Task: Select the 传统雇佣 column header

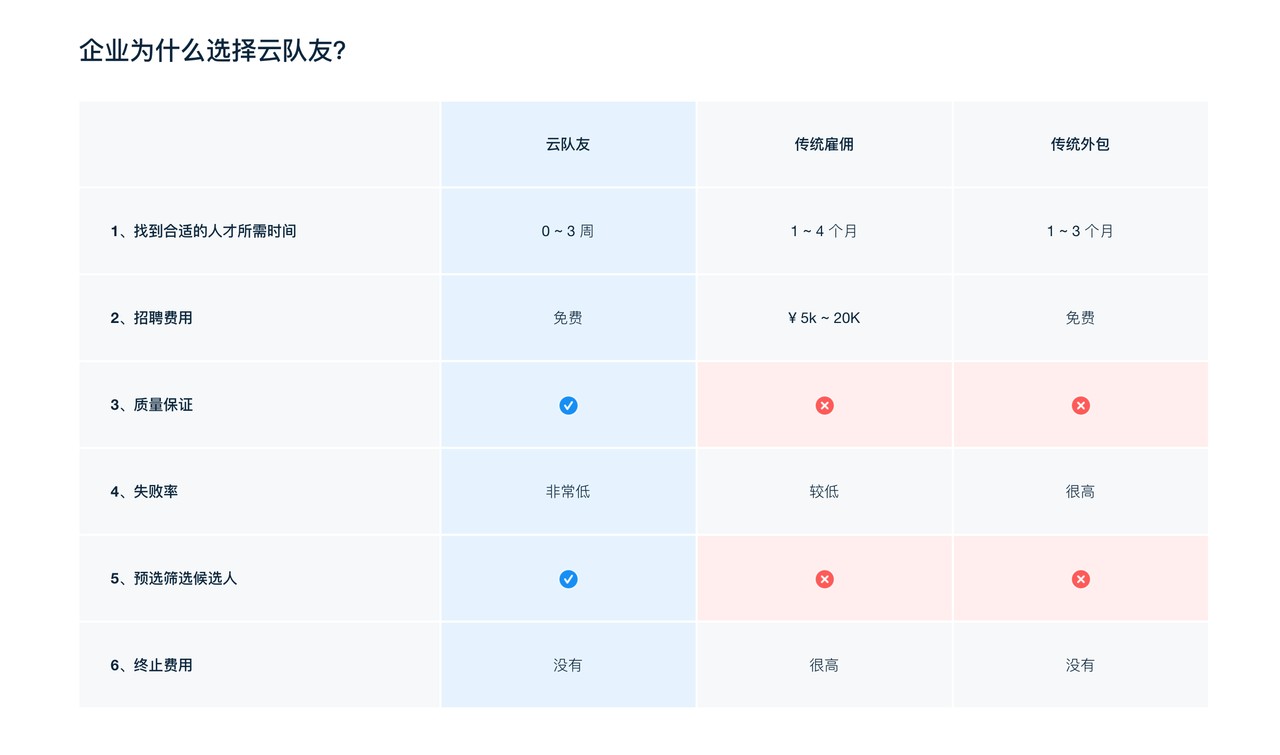Action: click(x=824, y=144)
